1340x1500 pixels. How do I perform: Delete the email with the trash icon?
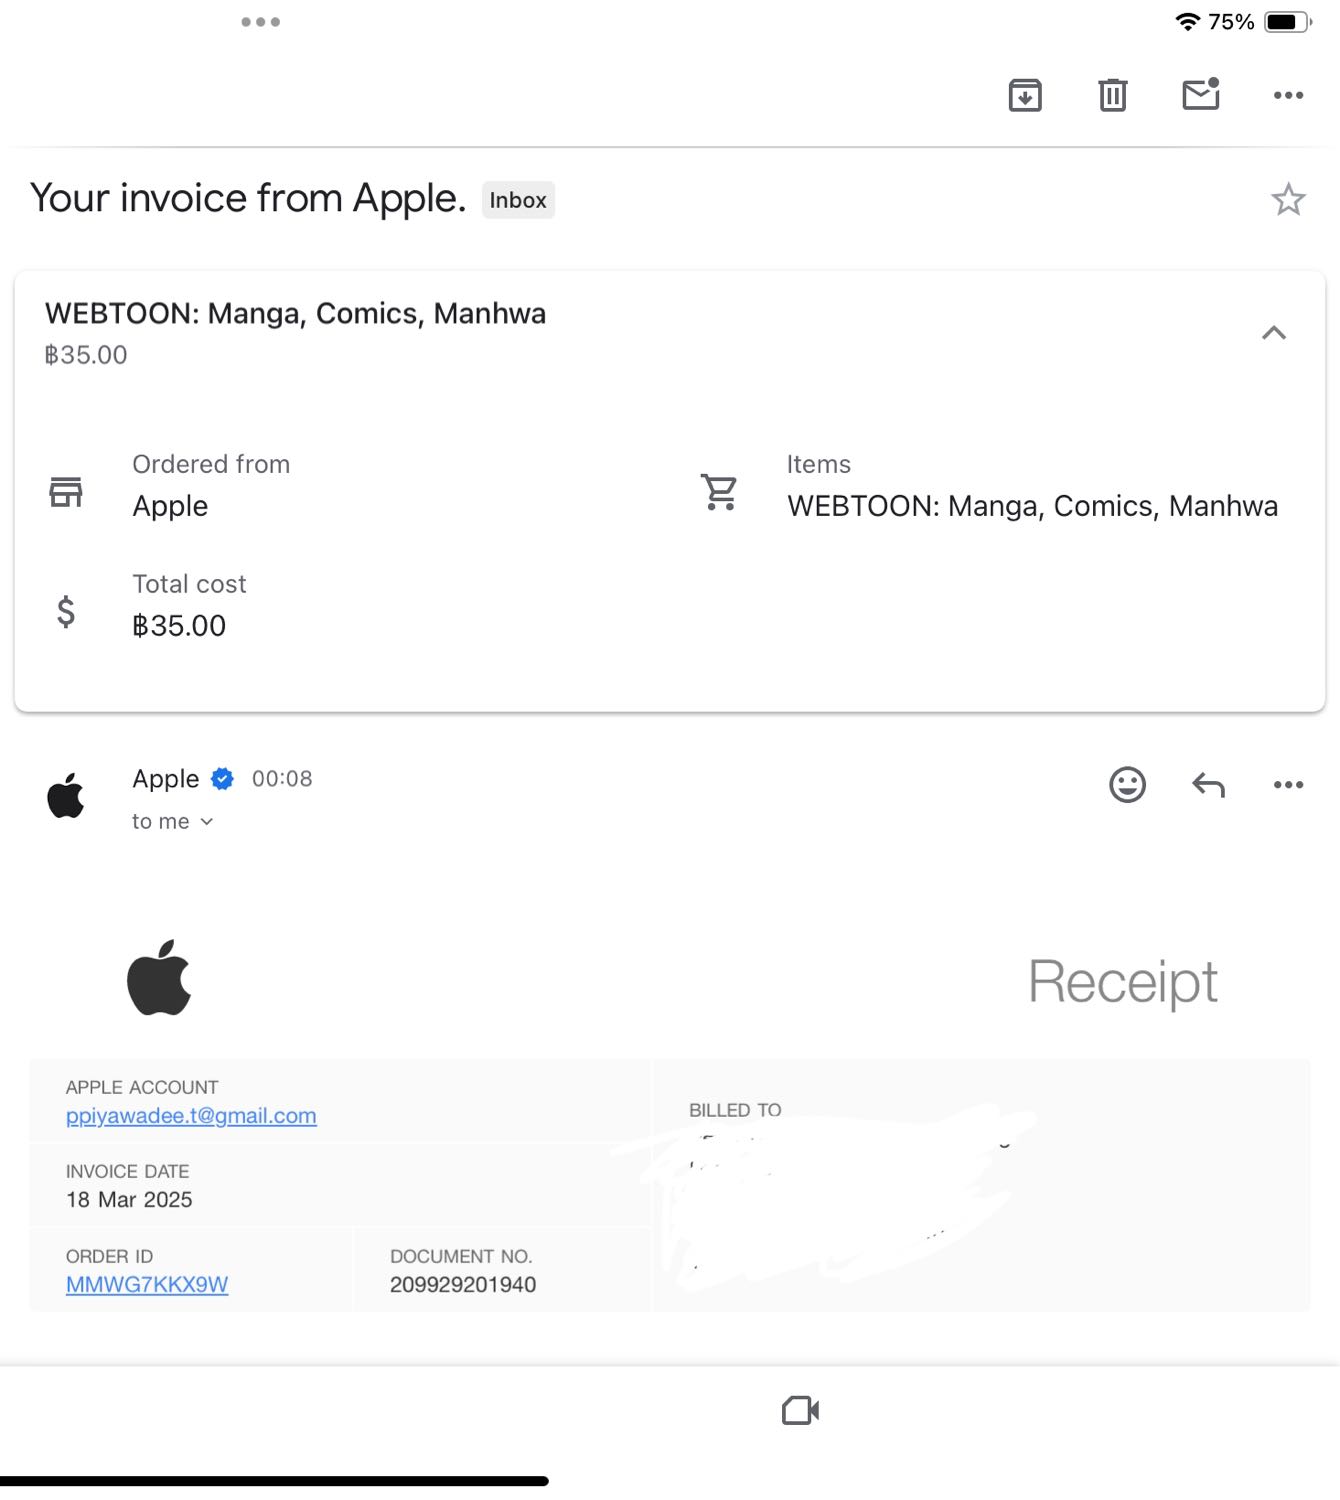(1113, 95)
